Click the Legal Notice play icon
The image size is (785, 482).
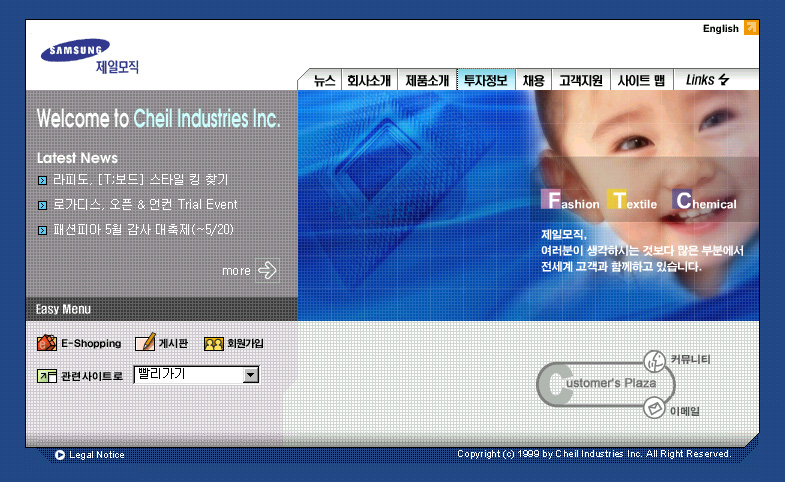pos(60,455)
